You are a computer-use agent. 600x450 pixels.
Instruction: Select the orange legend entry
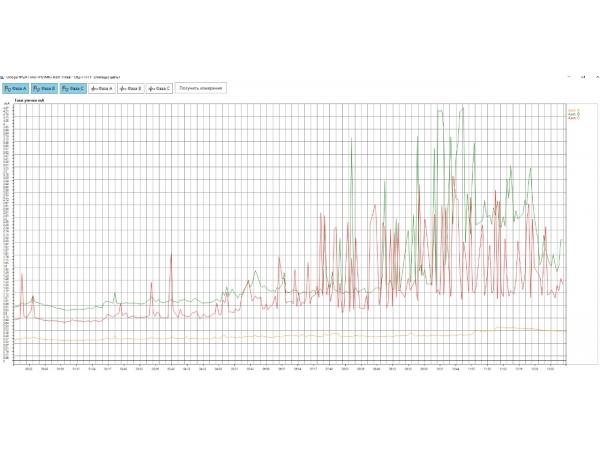coord(573,109)
